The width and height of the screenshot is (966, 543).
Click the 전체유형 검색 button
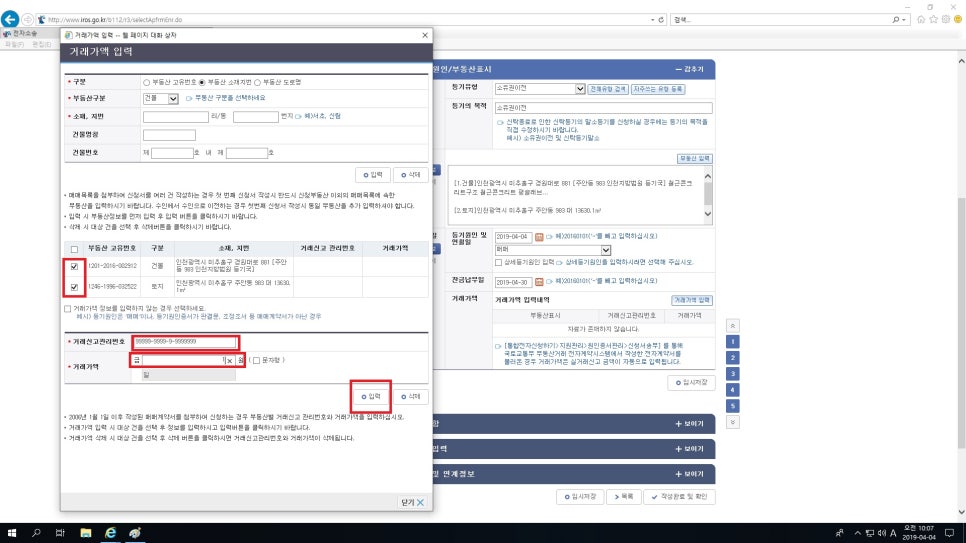pos(608,89)
